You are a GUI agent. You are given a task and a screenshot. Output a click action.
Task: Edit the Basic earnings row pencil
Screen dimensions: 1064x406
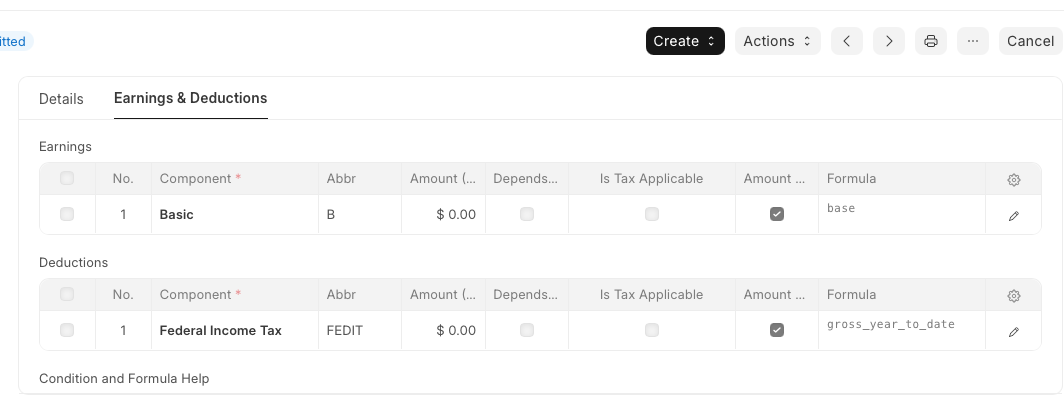(1013, 216)
